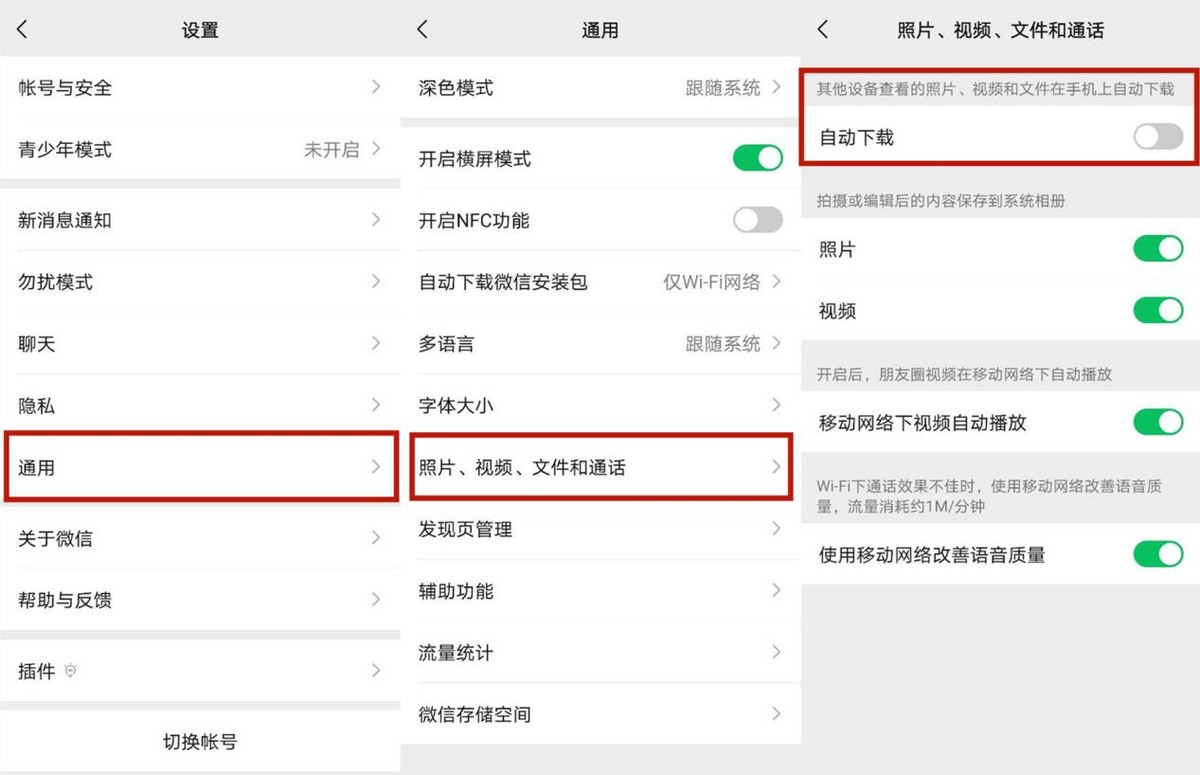Toggle off saving 视频 to system album

coord(1156,311)
